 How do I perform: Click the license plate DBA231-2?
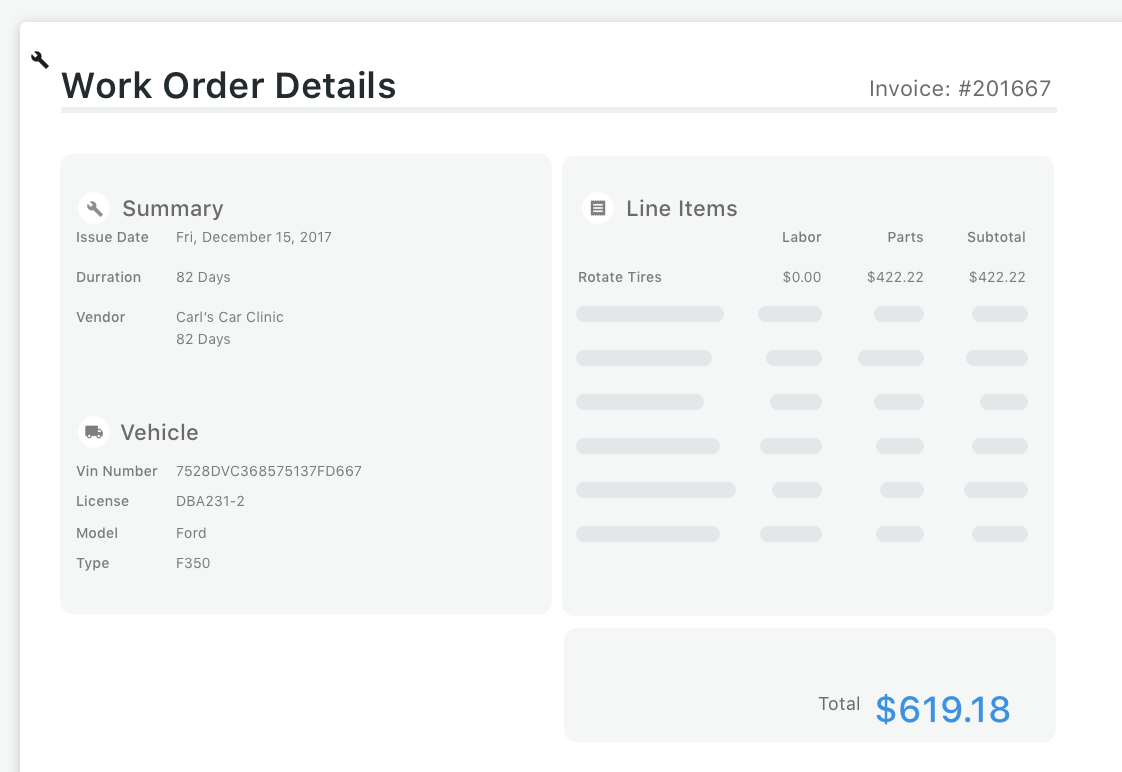pos(210,501)
